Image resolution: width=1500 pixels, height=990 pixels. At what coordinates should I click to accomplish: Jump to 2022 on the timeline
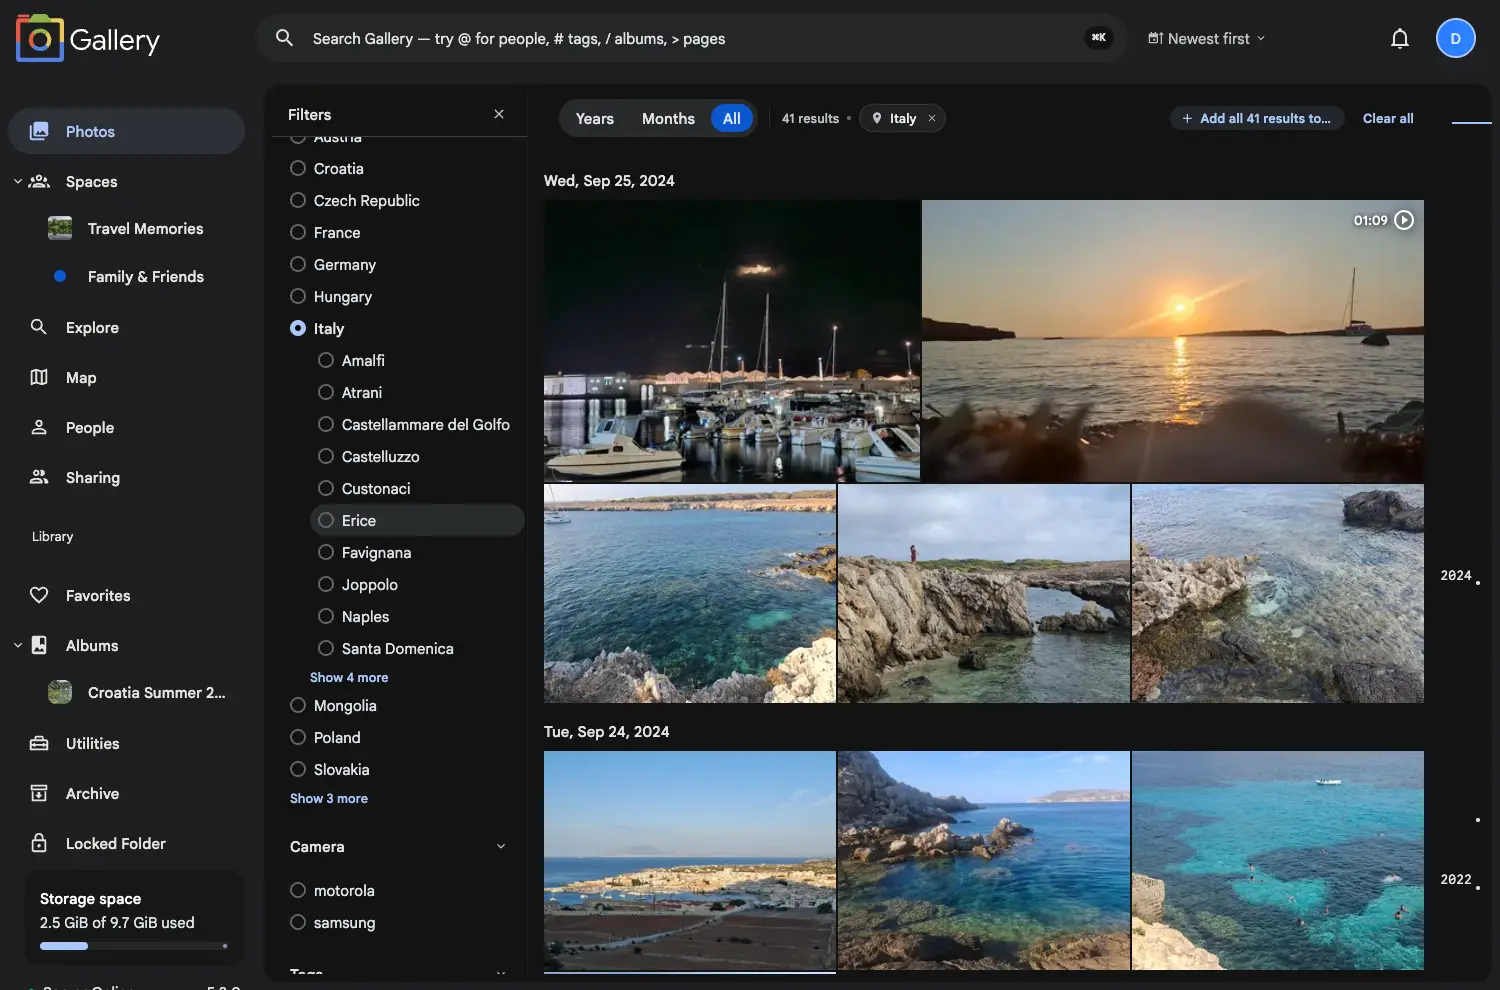click(1456, 880)
